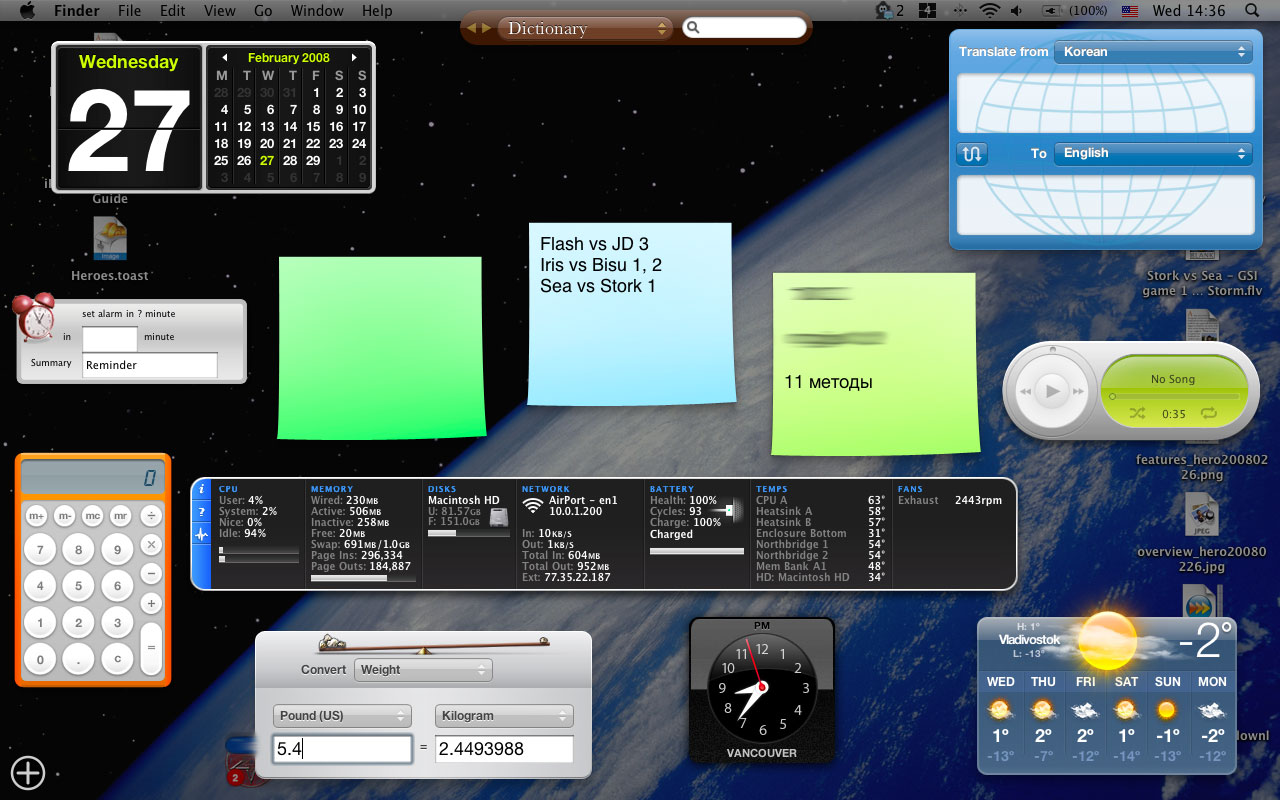This screenshot has height=800, width=1280.
Task: Open the Translate from Korean dropdown
Action: coord(1153,52)
